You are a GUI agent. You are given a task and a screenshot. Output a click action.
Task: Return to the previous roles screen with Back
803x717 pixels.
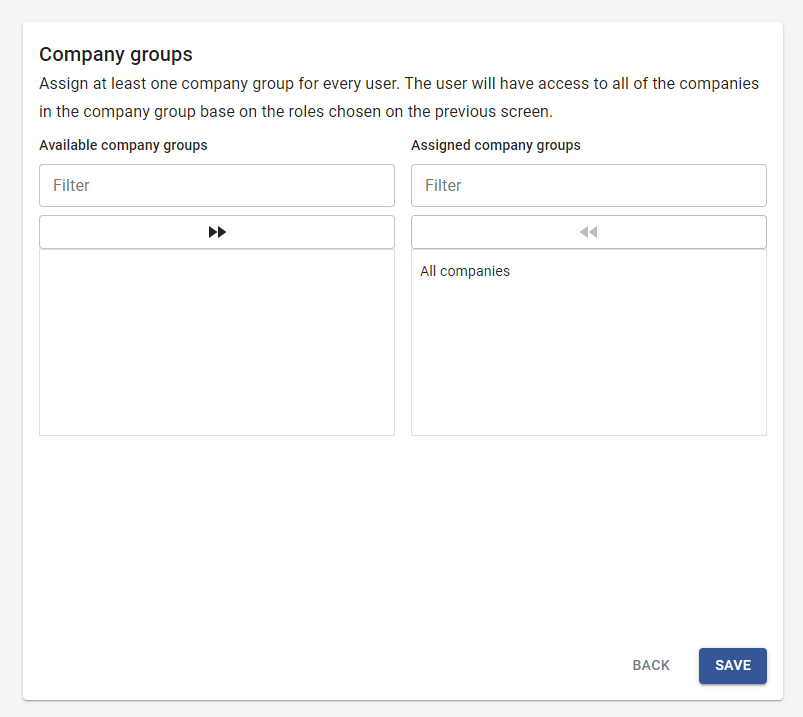651,665
